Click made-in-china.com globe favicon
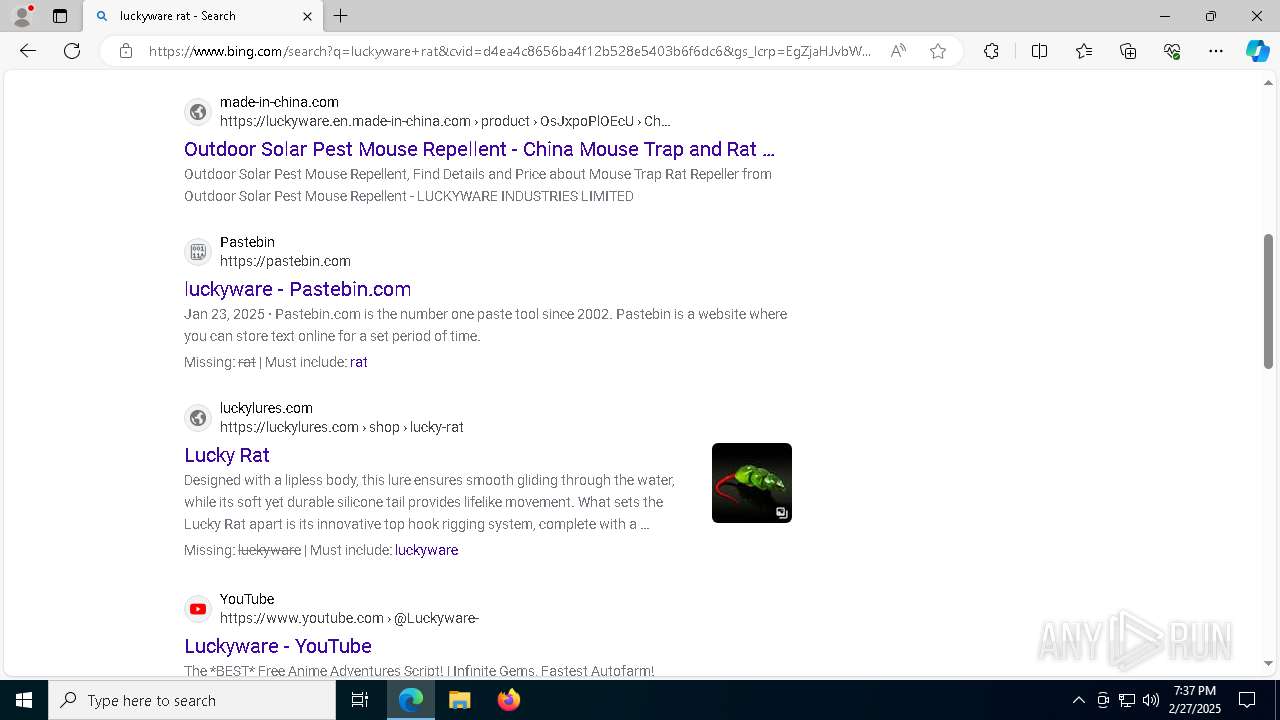Screen dimensions: 1280x720 click(198, 112)
